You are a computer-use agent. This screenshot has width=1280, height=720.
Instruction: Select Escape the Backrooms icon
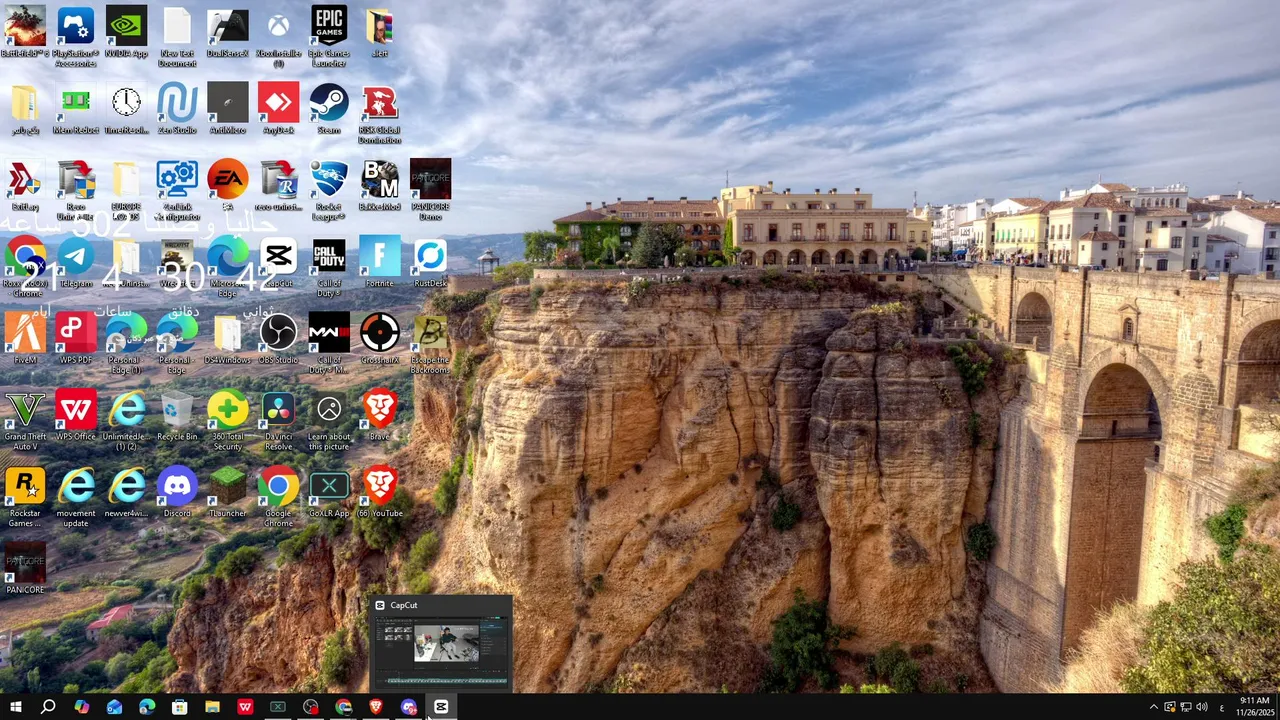(x=430, y=344)
